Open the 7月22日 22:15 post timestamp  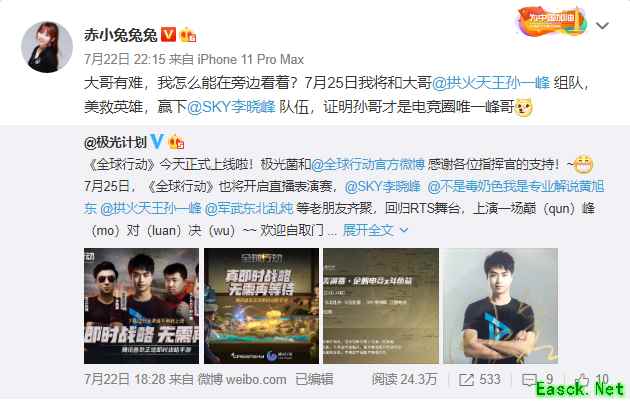125,59
